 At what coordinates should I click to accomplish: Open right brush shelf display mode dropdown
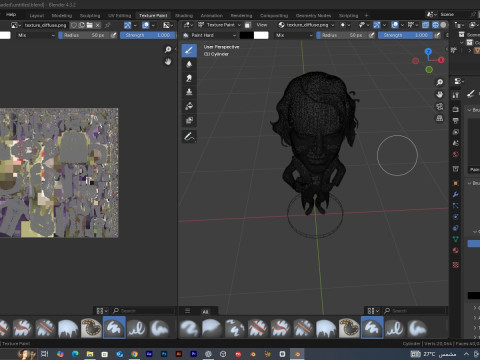click(373, 311)
